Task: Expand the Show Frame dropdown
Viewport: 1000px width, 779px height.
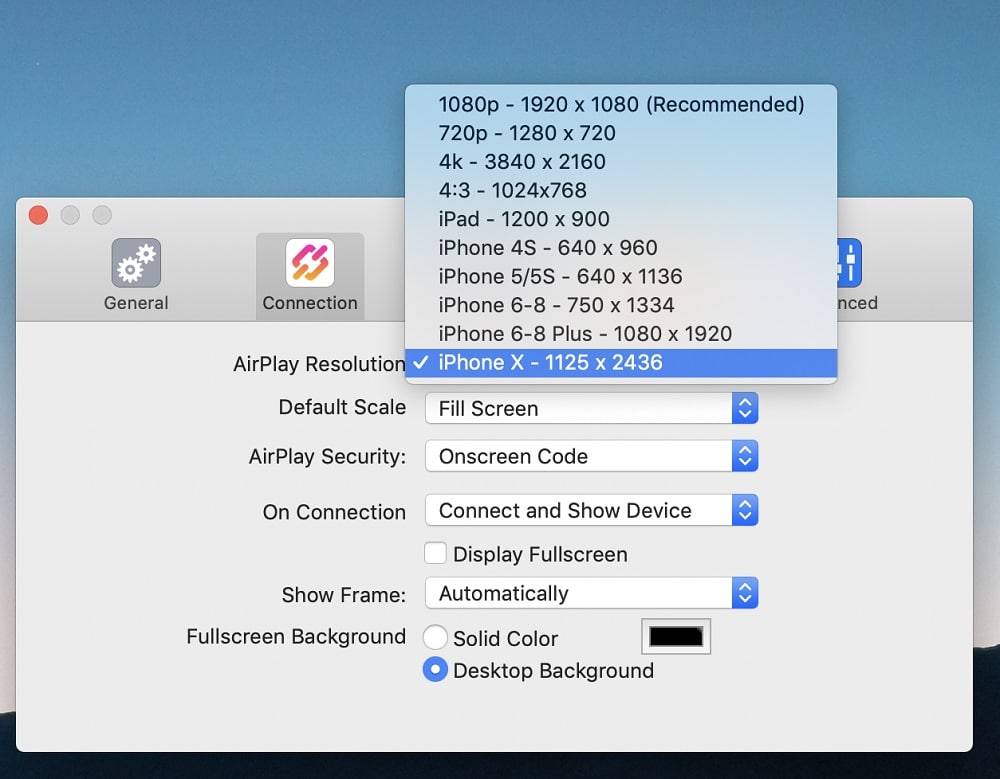Action: [x=591, y=593]
